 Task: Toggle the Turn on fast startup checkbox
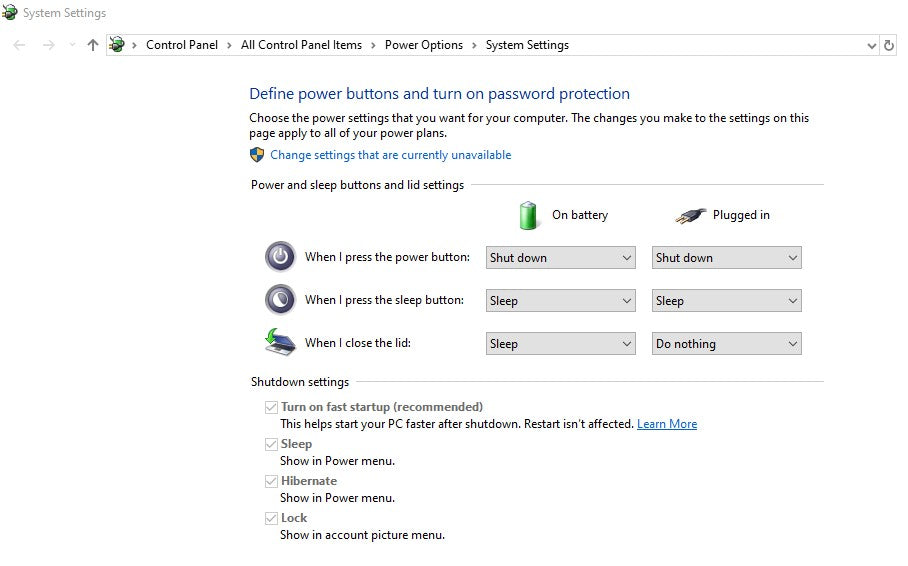point(271,407)
